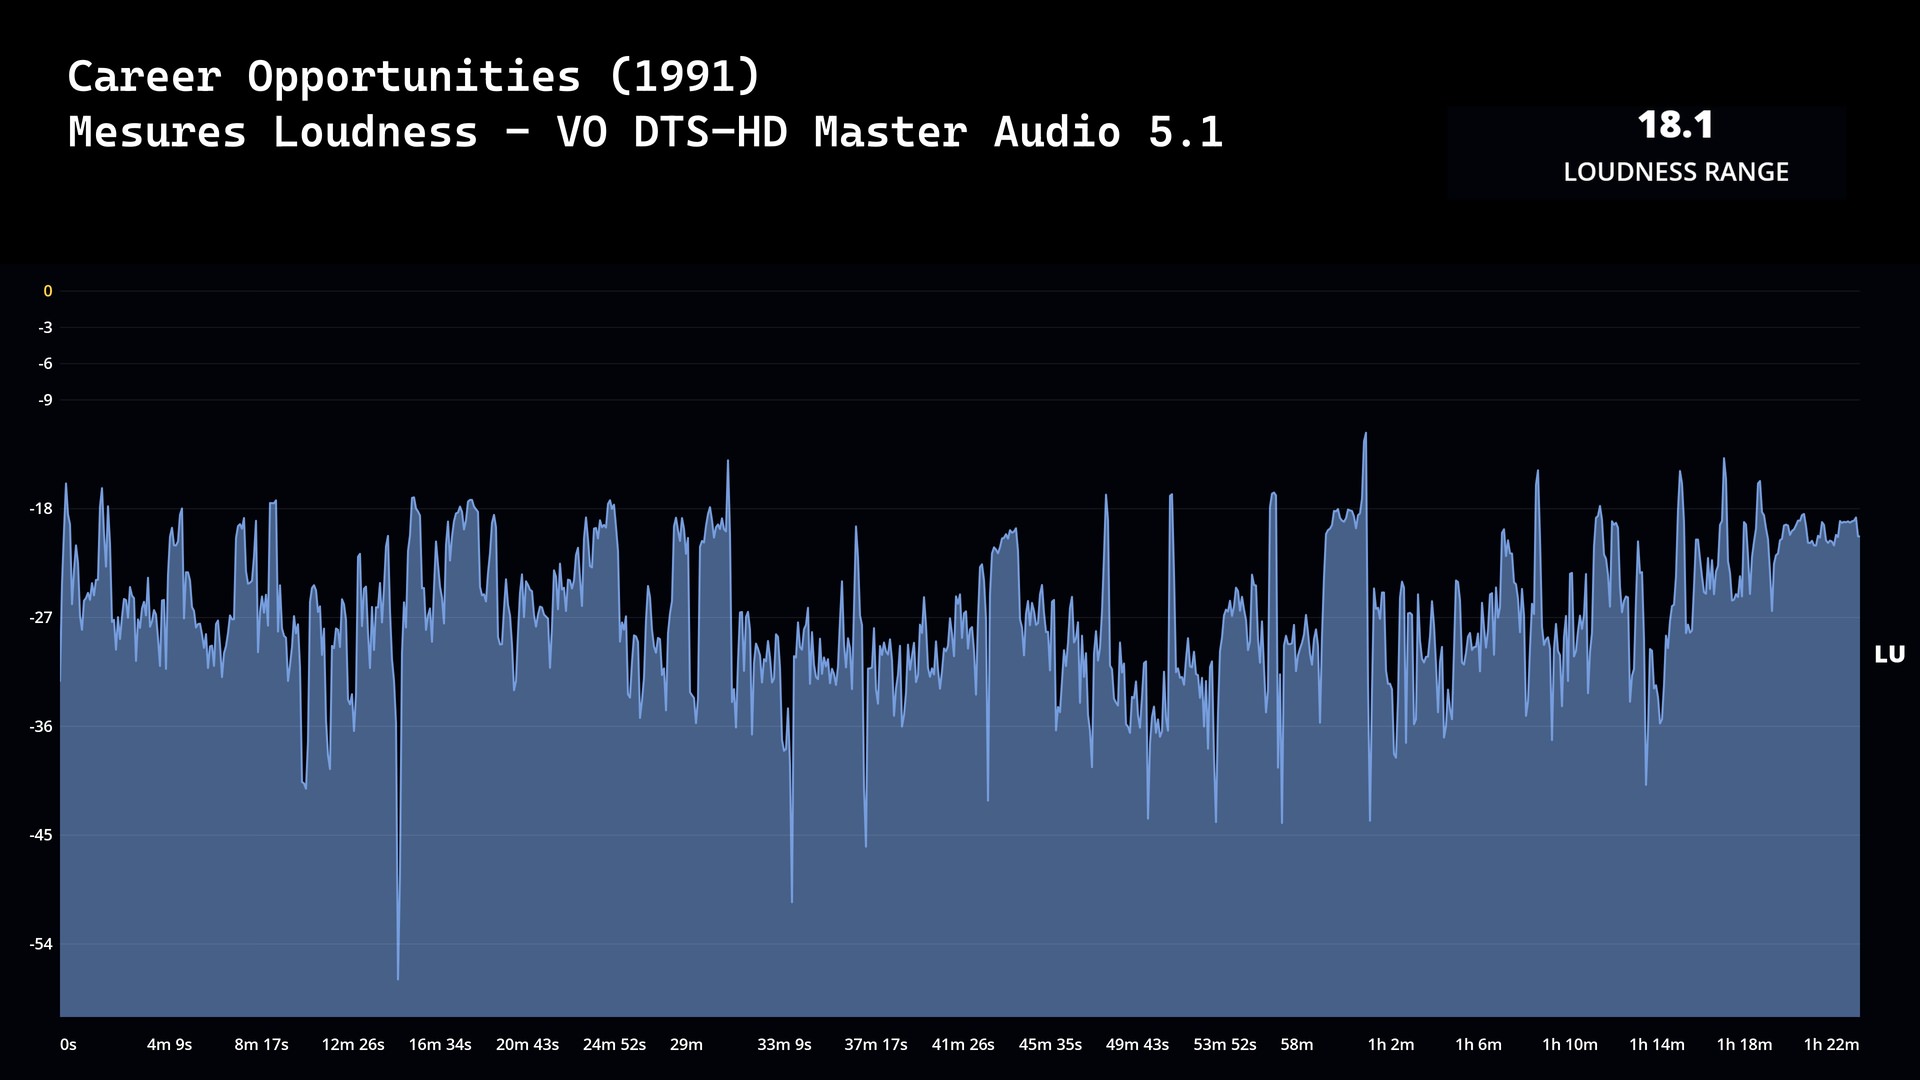Click the '45m 35s' time axis label
The height and width of the screenshot is (1080, 1920).
coord(1050,1044)
